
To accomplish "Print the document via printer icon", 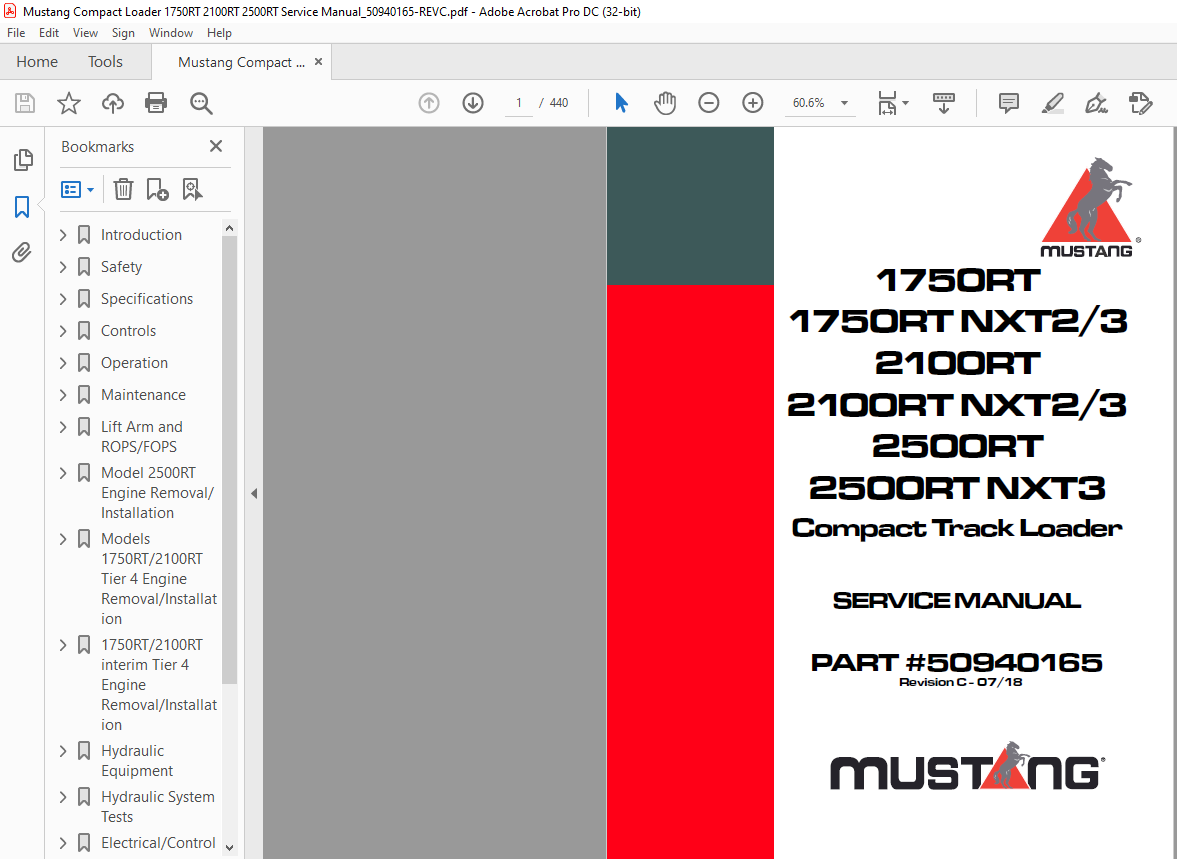I will click(x=156, y=103).
